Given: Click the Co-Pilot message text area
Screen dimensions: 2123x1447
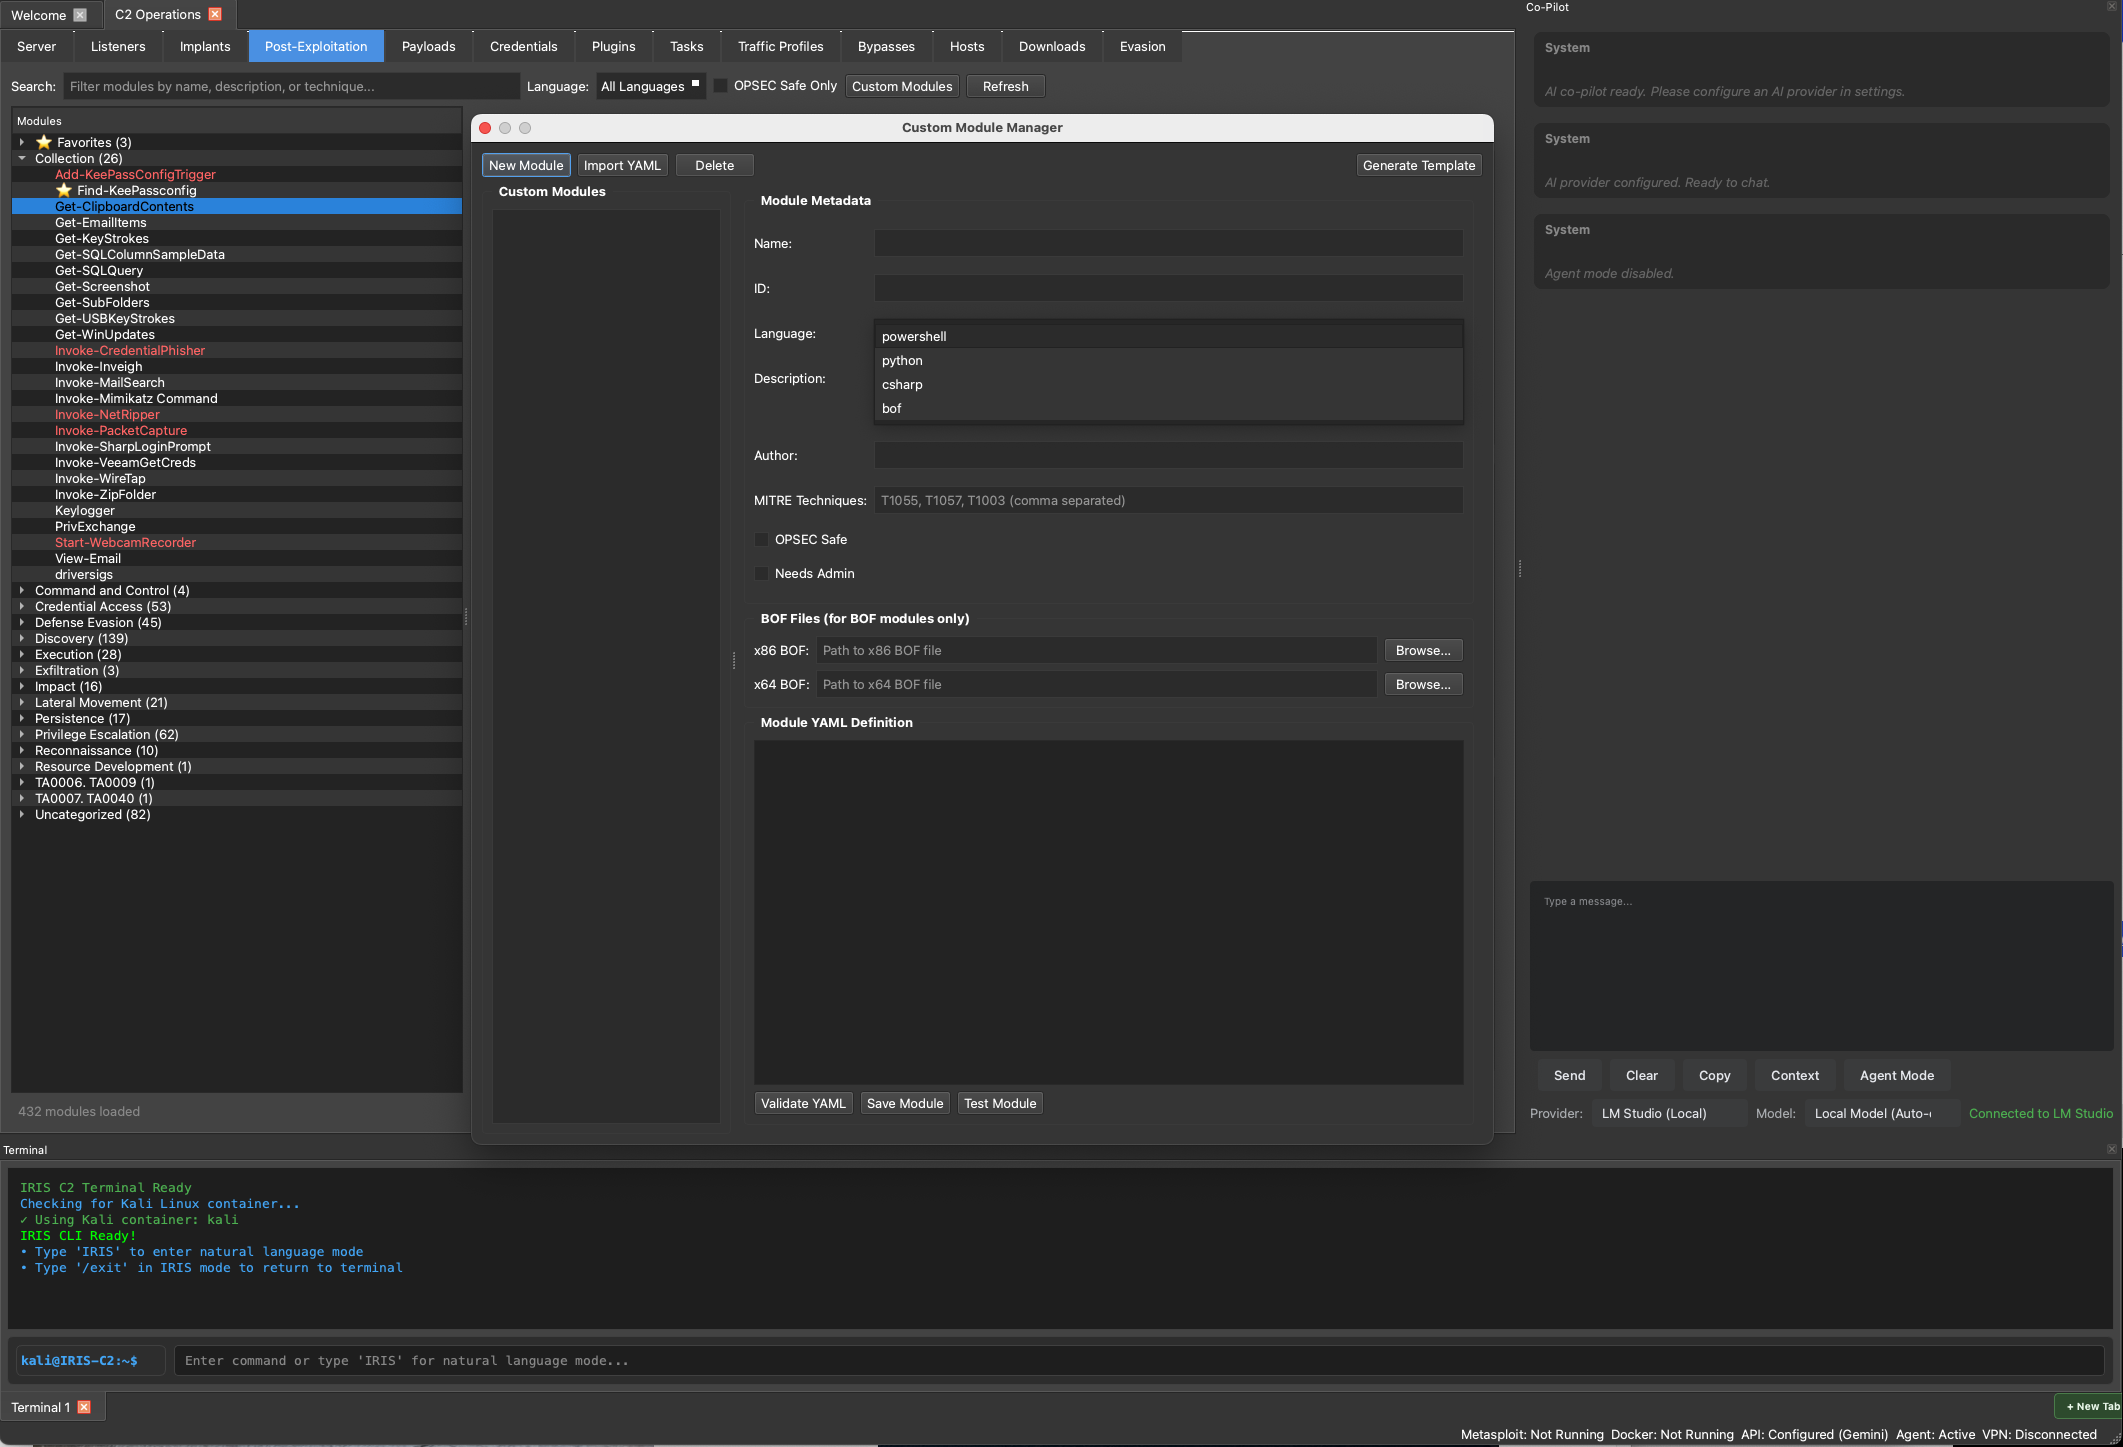Looking at the screenshot, I should pos(1821,966).
